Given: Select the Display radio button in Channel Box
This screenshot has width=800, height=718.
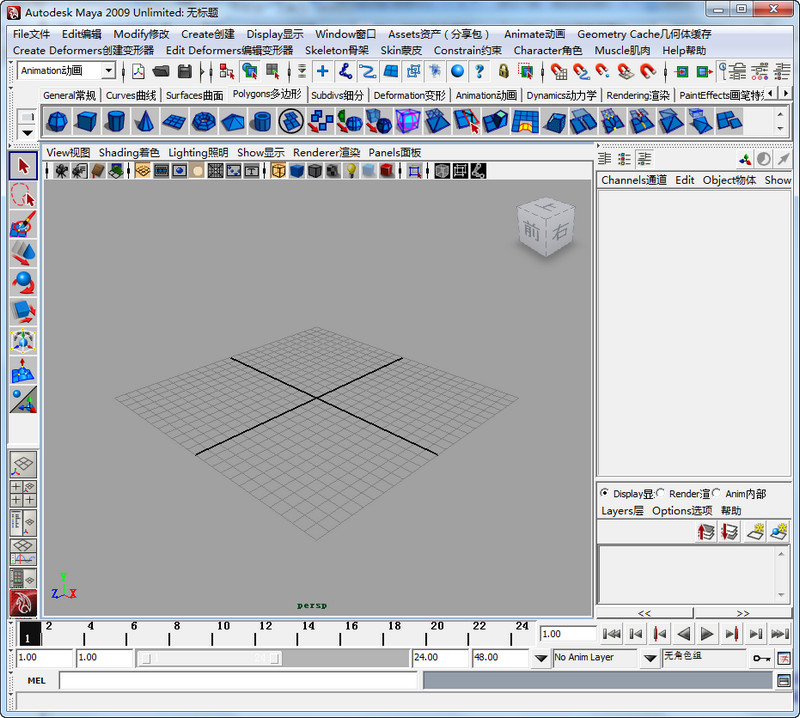Looking at the screenshot, I should coord(605,492).
